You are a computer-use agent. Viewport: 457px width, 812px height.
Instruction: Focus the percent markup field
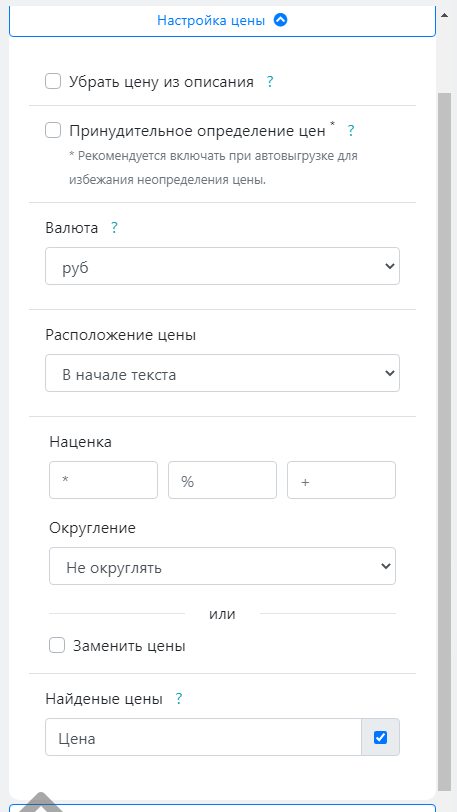[222, 480]
